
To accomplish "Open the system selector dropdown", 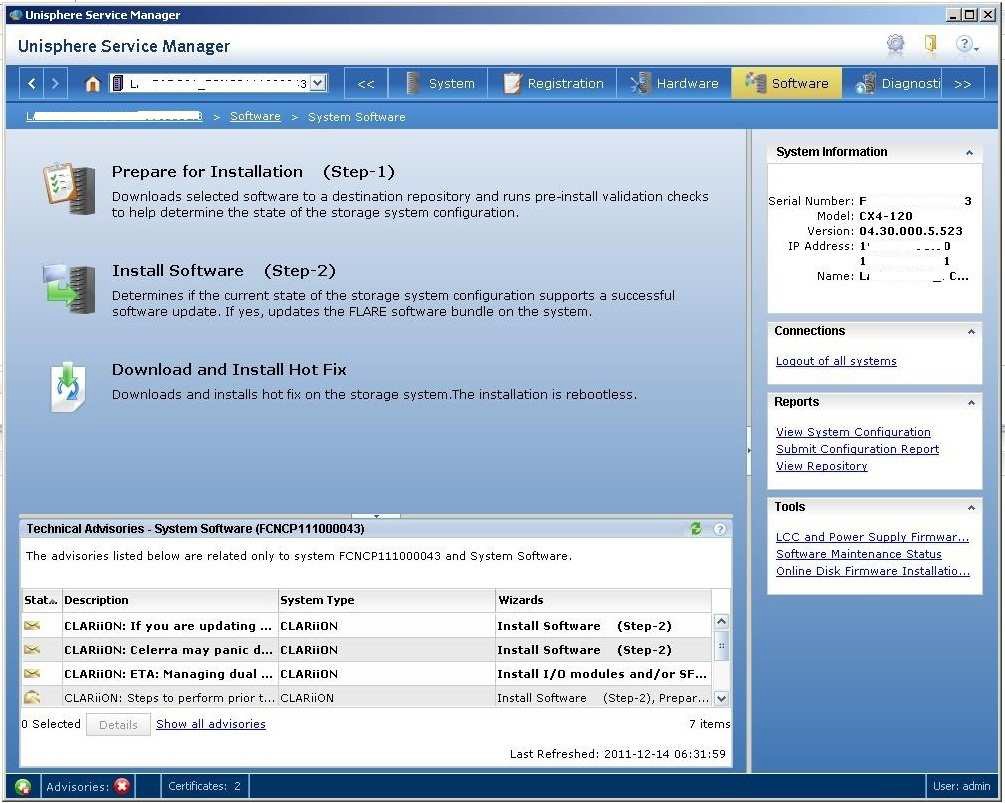I will [318, 83].
